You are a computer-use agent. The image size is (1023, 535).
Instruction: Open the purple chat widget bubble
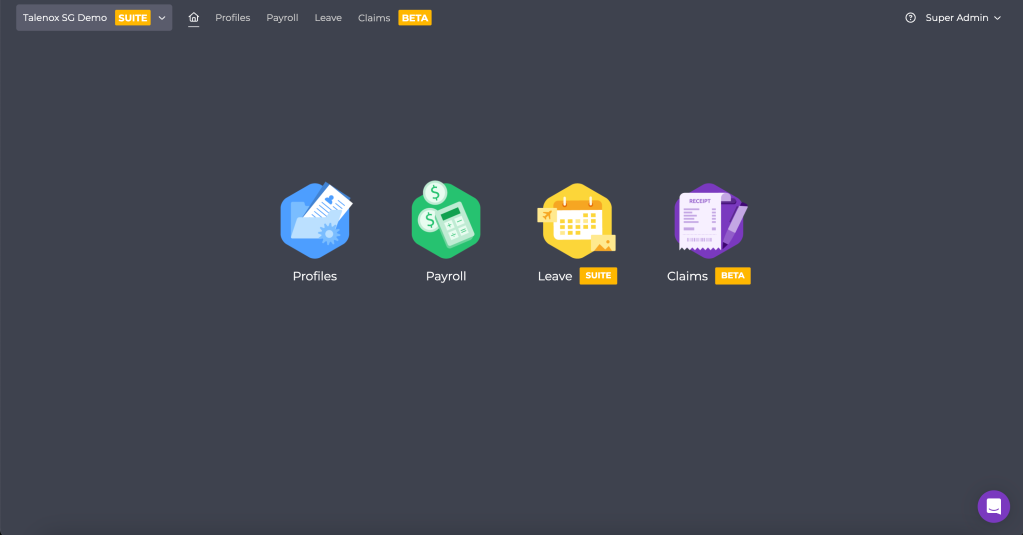(x=993, y=506)
